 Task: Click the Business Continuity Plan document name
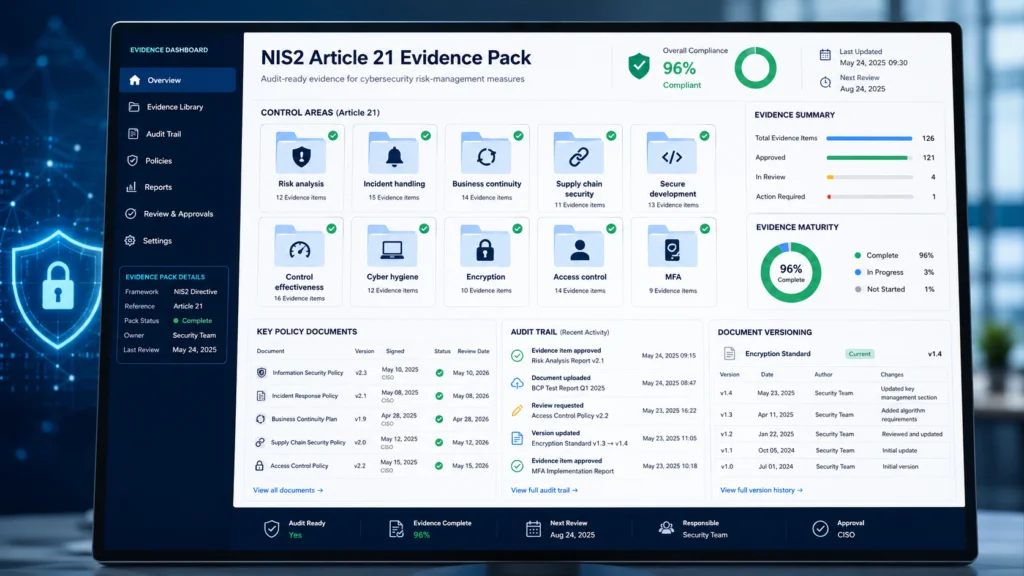point(304,419)
